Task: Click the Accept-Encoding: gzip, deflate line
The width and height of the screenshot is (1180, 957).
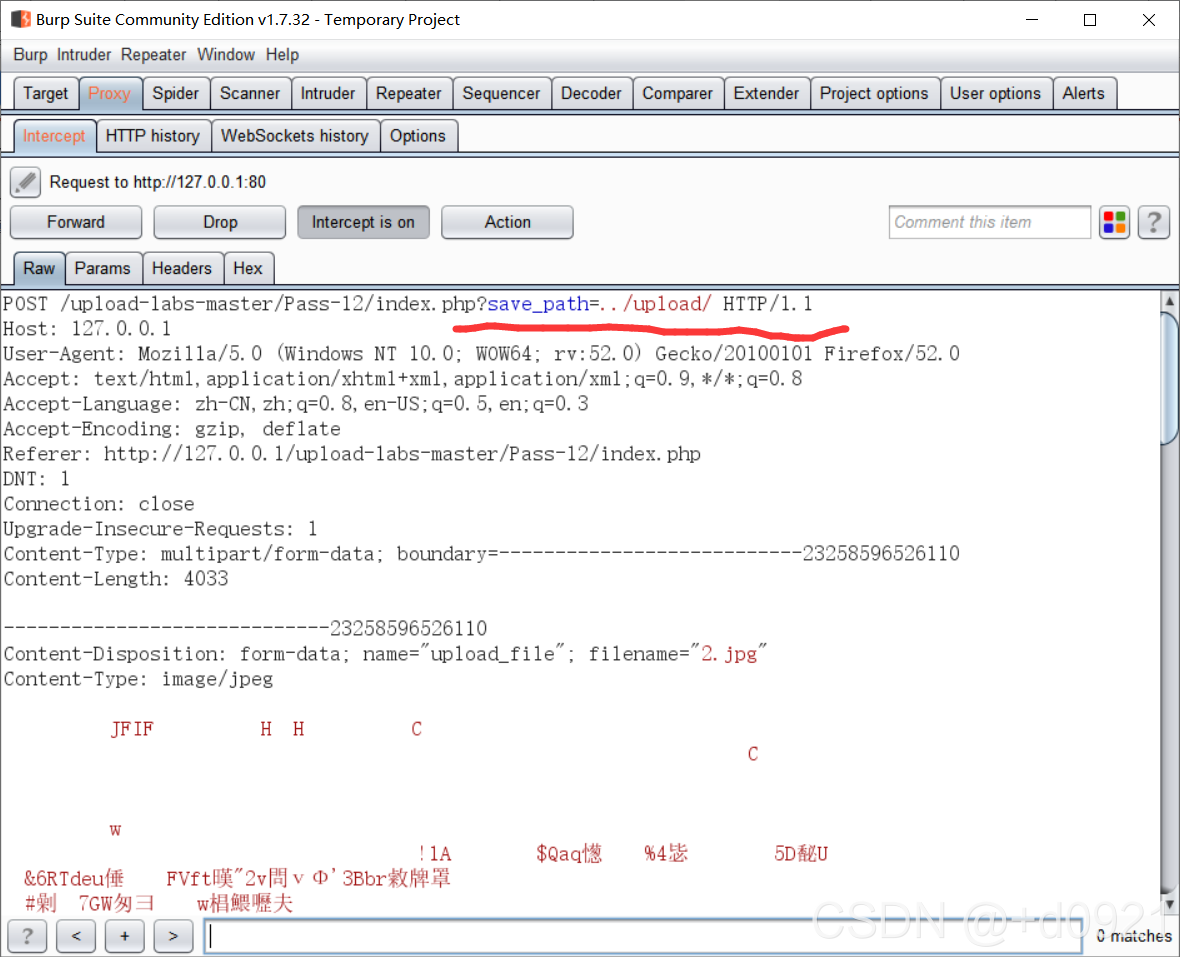Action: tap(172, 429)
